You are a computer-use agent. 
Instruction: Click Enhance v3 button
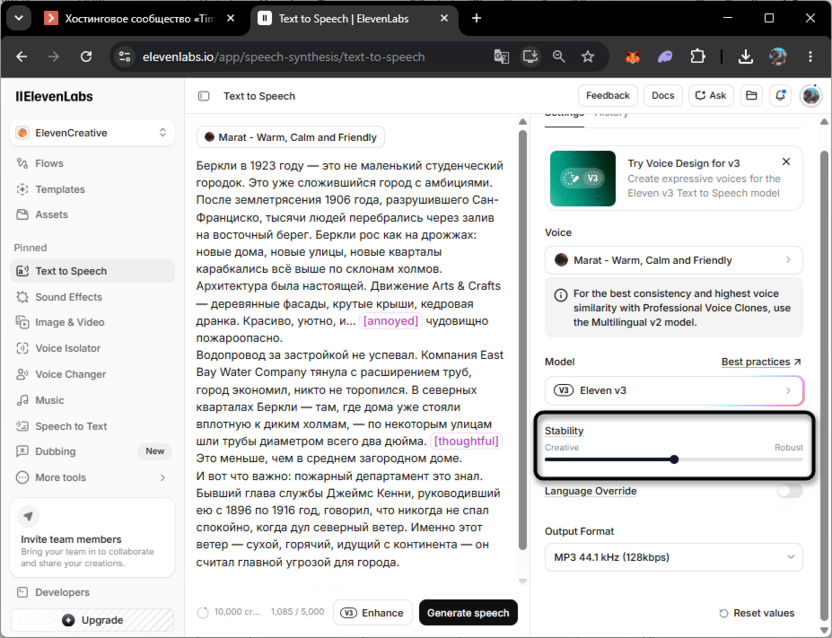[x=372, y=613]
